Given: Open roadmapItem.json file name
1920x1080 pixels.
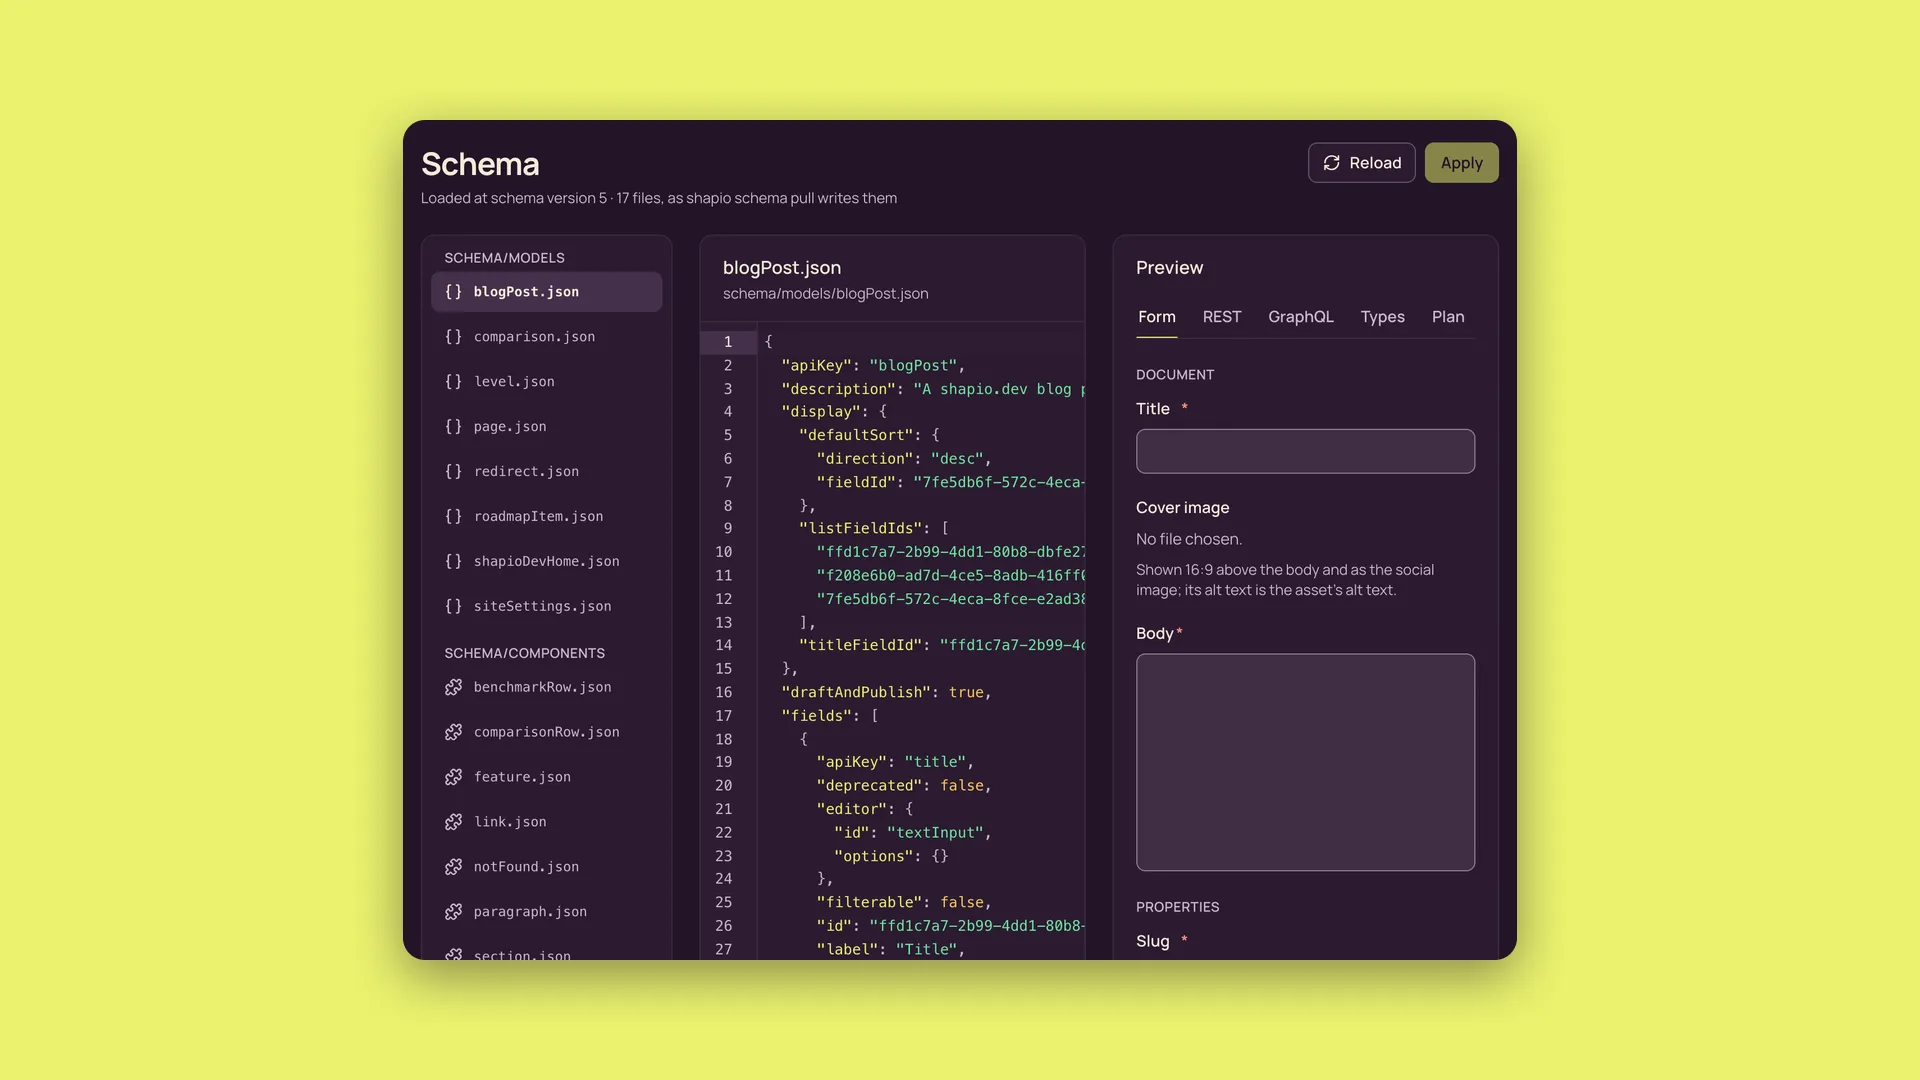Looking at the screenshot, I should (538, 517).
